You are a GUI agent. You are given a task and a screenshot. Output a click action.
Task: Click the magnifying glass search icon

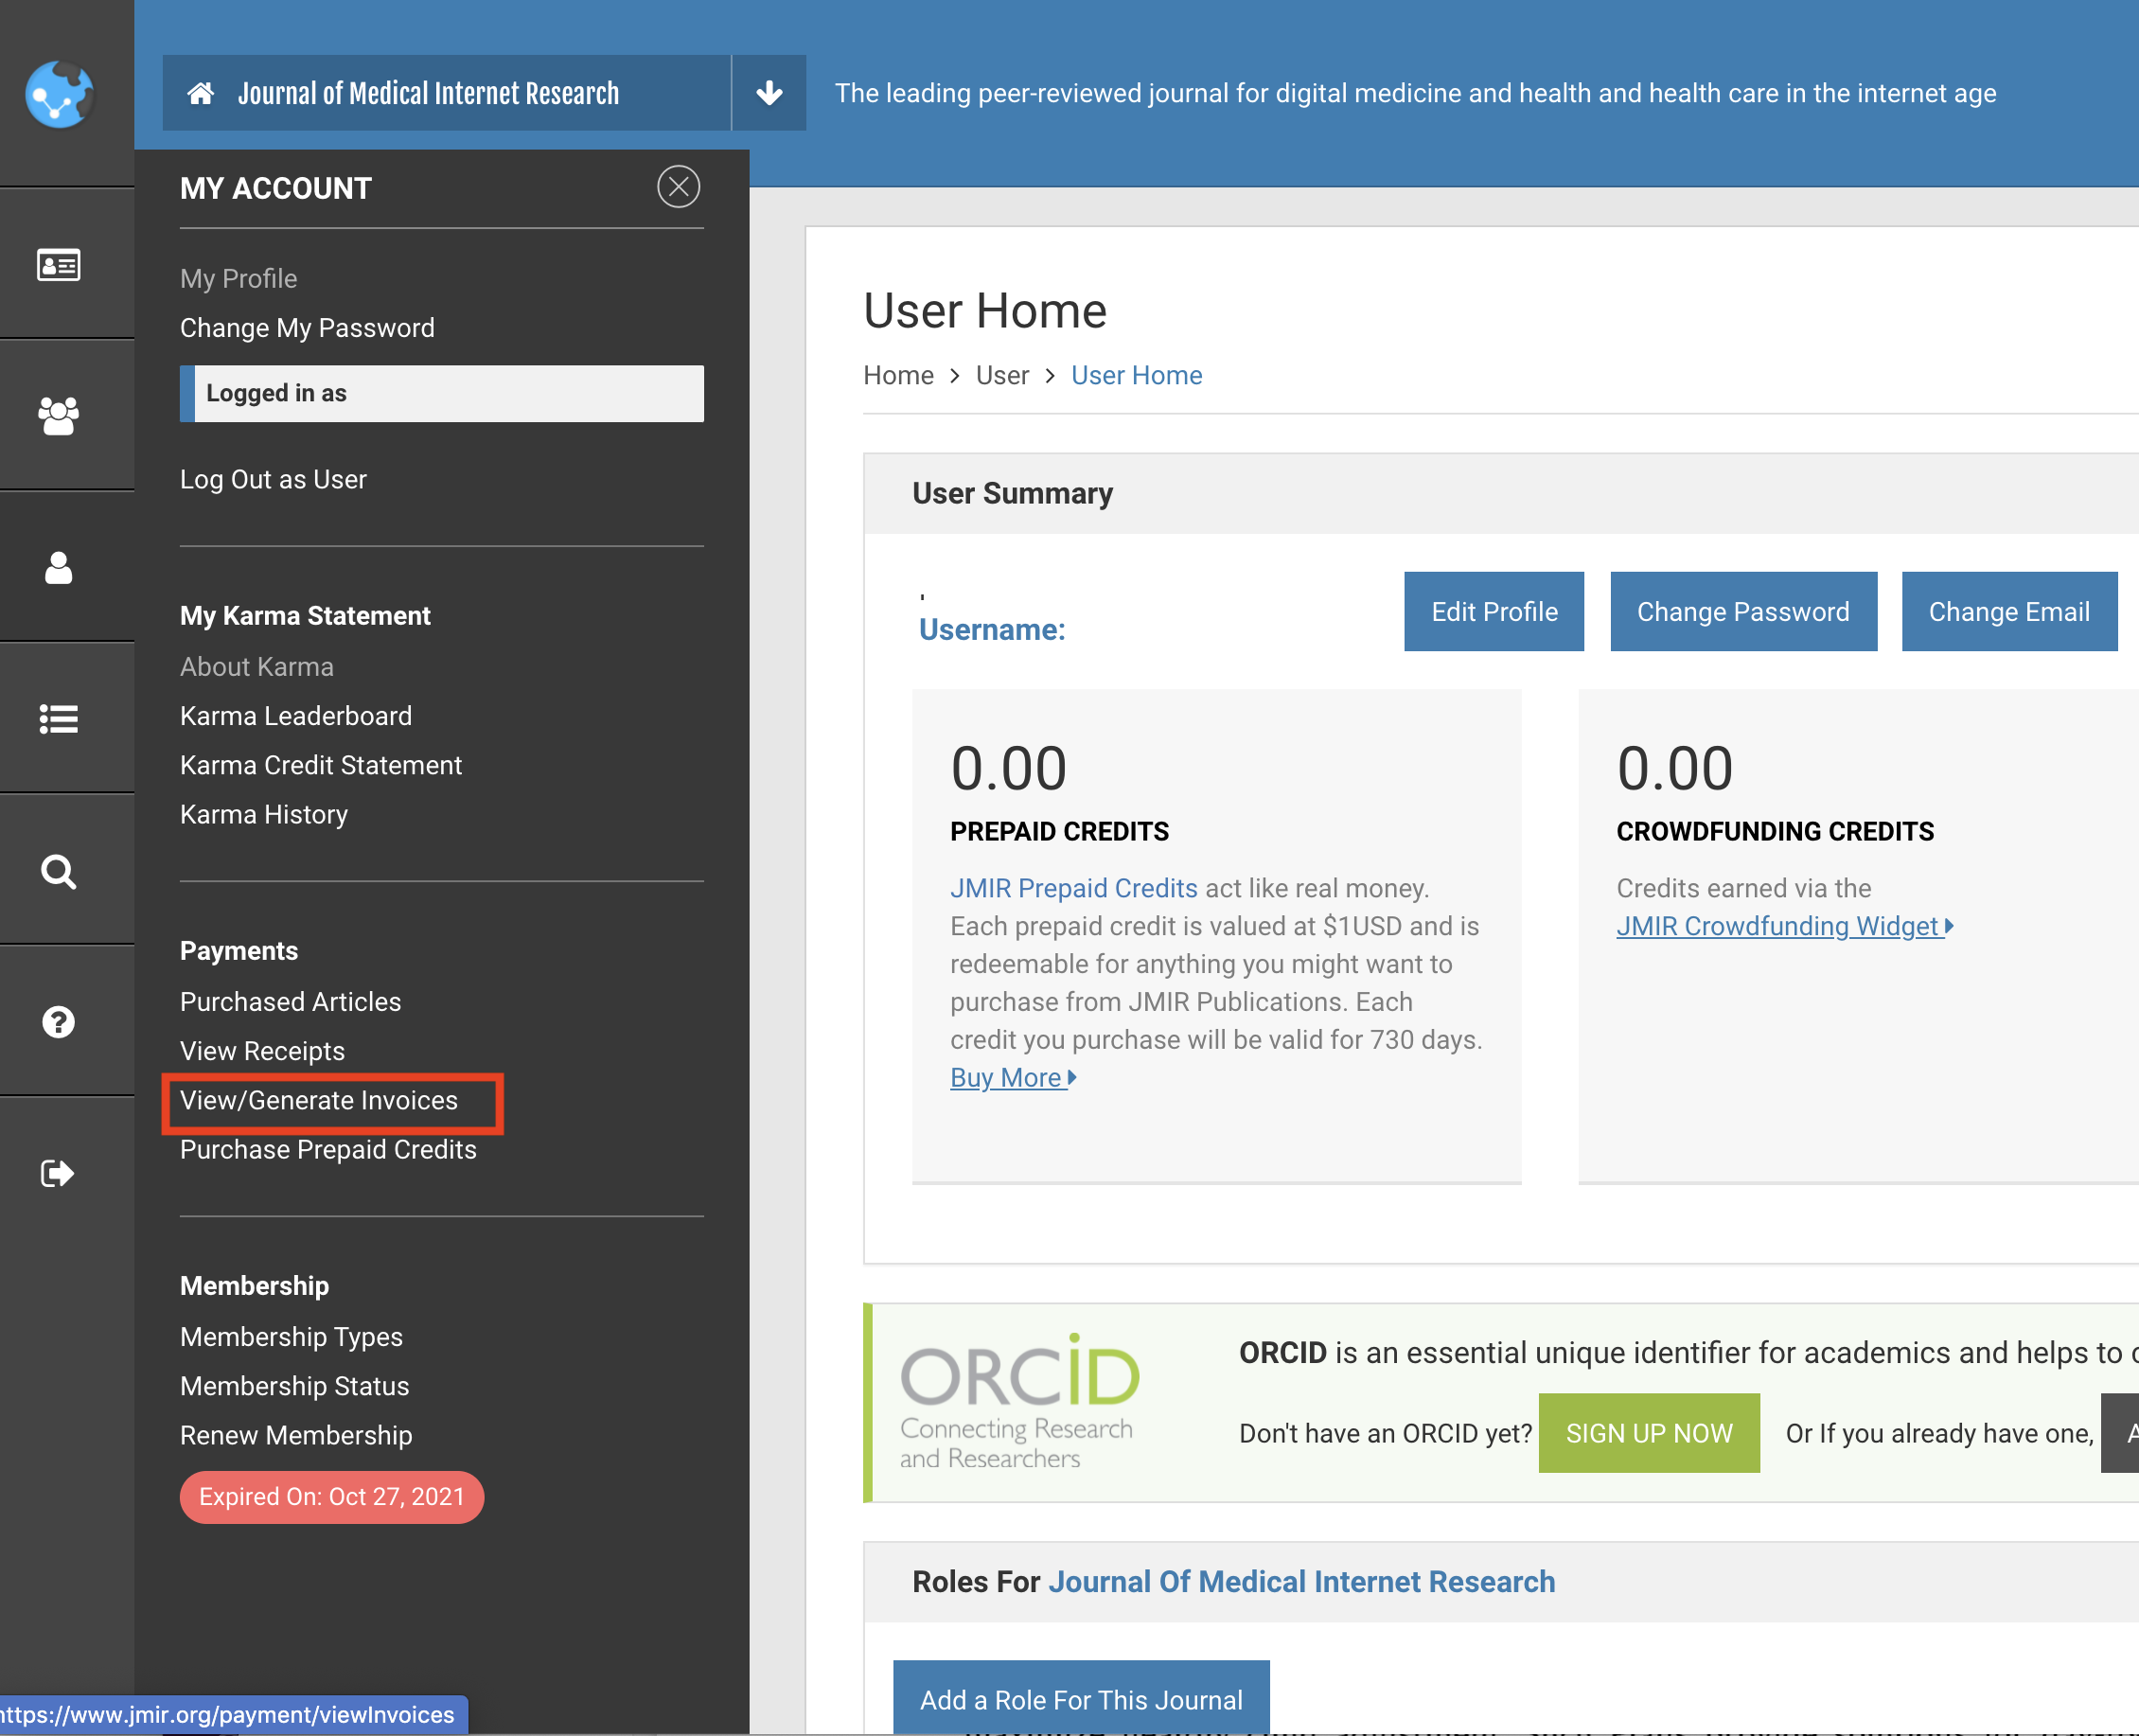pos(59,871)
